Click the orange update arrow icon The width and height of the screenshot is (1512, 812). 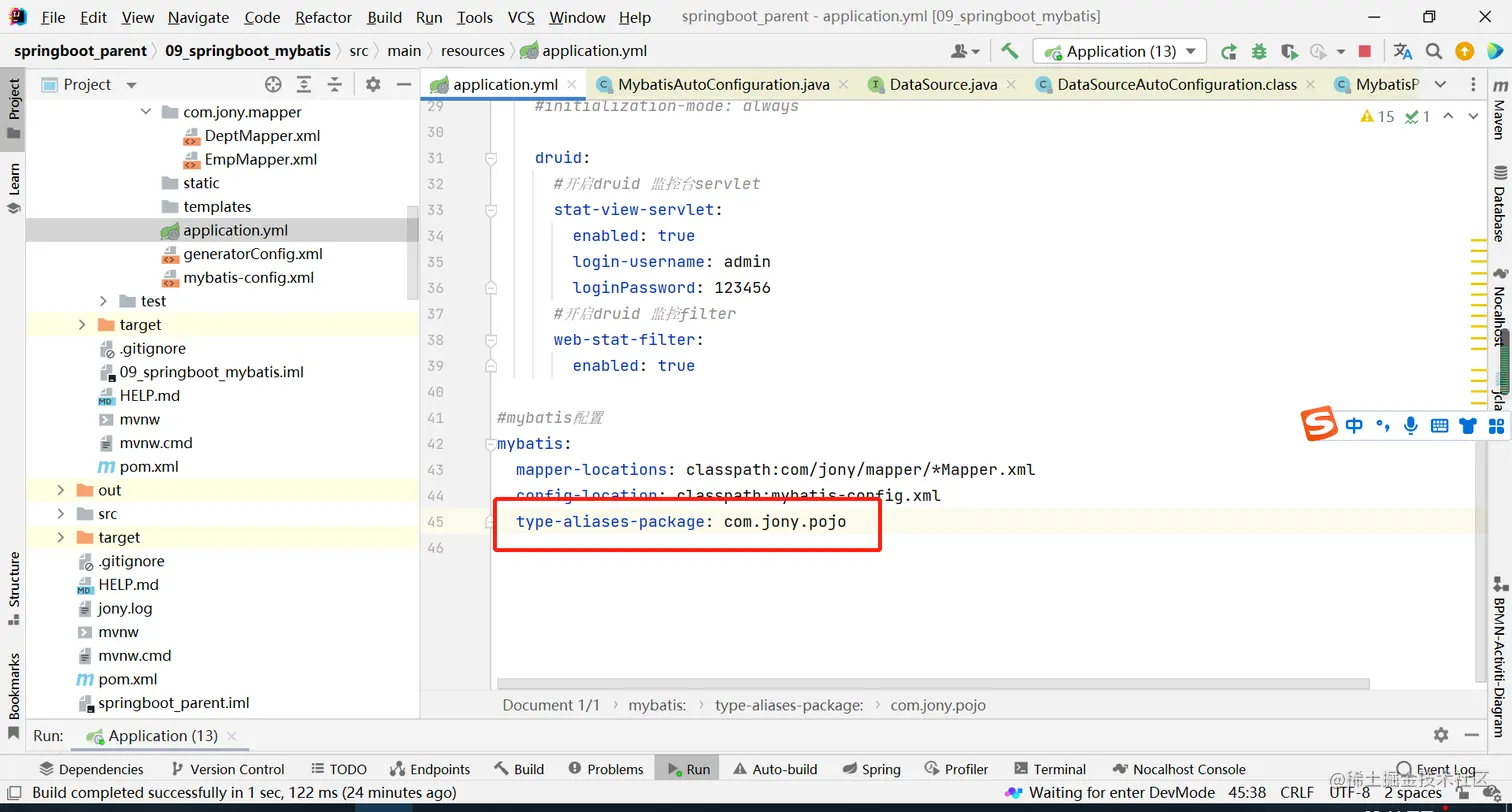(x=1464, y=51)
